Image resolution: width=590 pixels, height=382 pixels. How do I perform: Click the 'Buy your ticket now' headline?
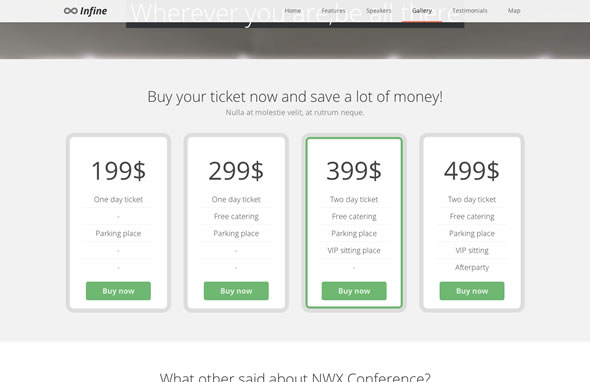[x=295, y=97]
